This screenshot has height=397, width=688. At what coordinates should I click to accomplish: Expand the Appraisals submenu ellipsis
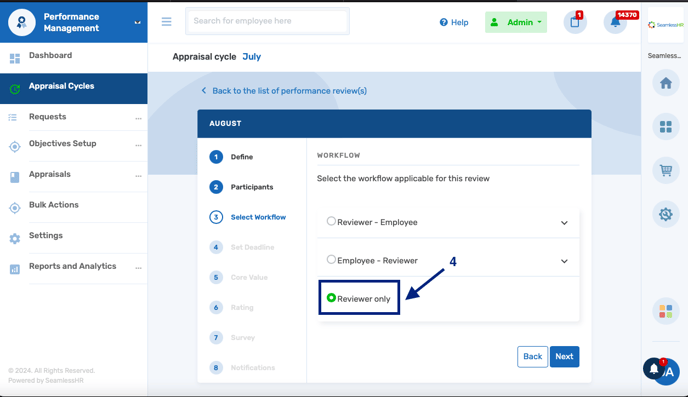[x=138, y=176]
